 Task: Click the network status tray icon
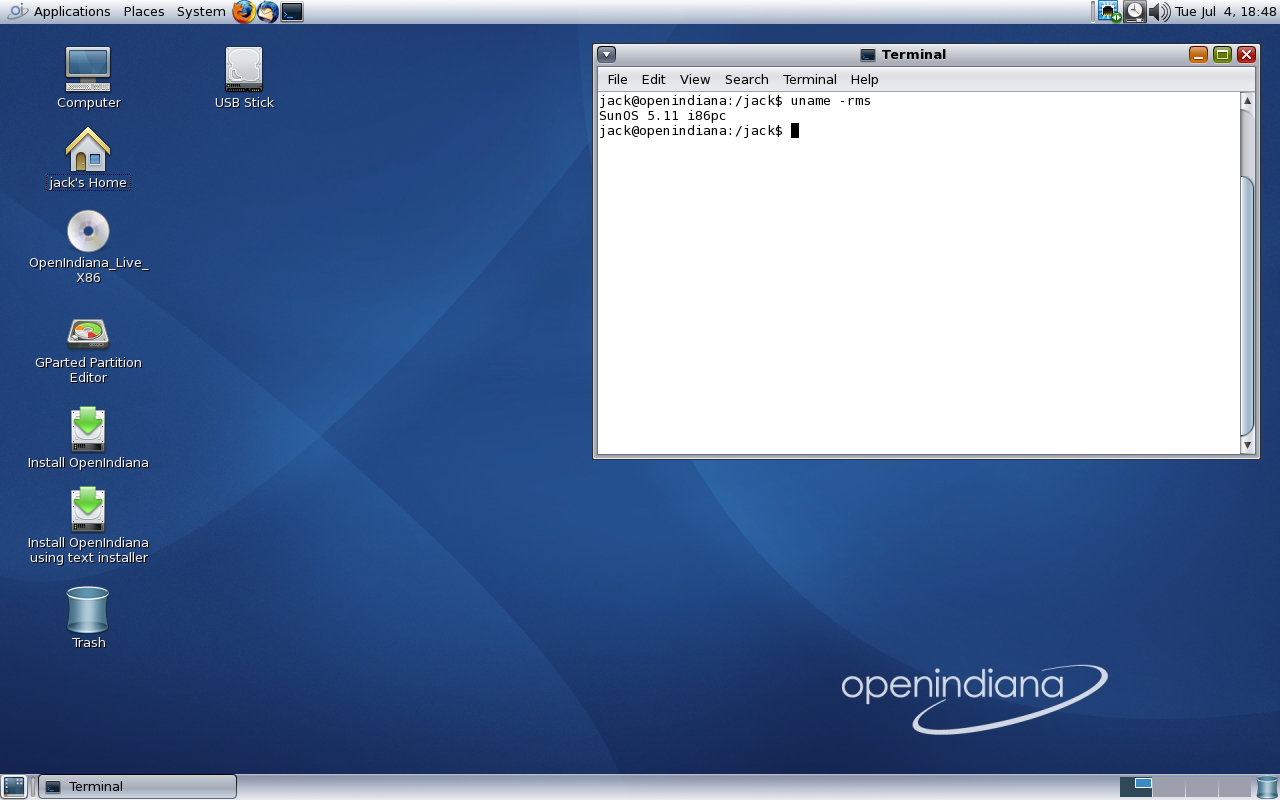(x=1109, y=11)
